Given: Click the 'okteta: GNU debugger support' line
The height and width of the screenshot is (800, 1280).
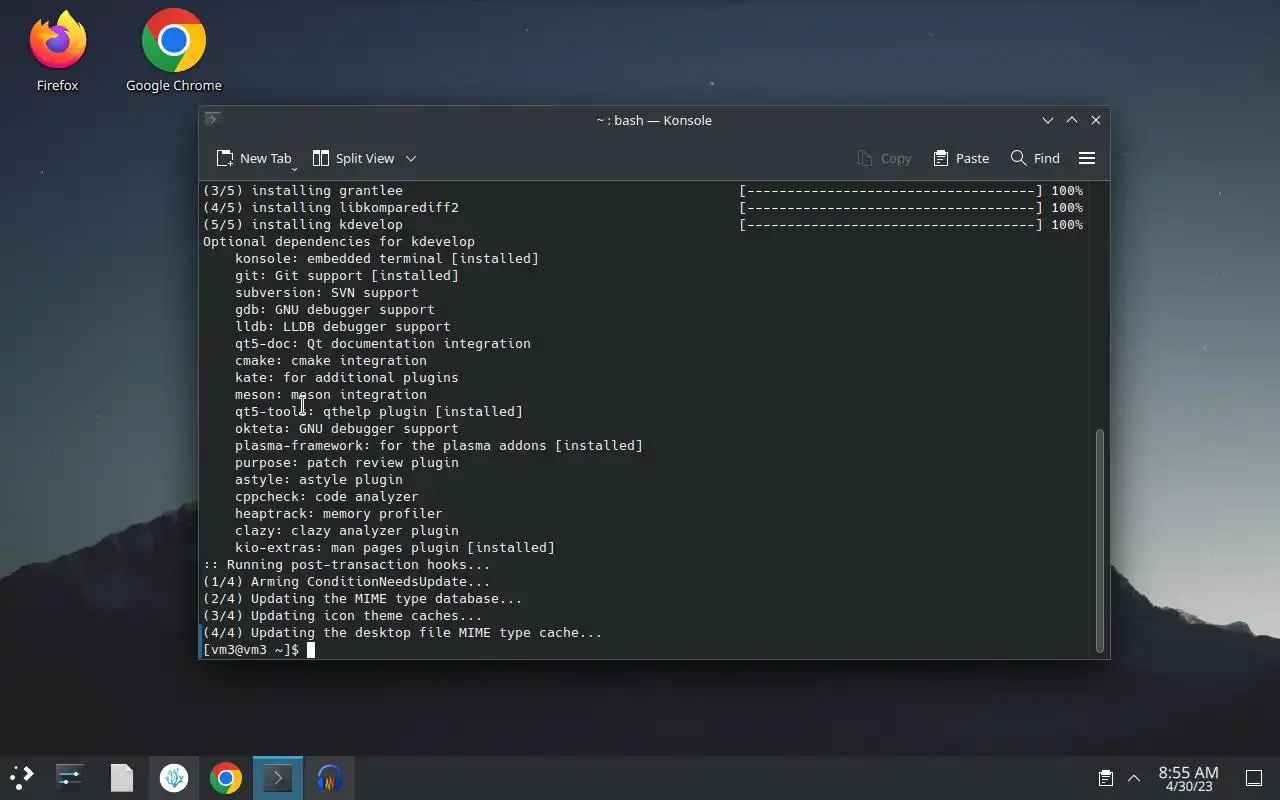Looking at the screenshot, I should (x=347, y=429).
